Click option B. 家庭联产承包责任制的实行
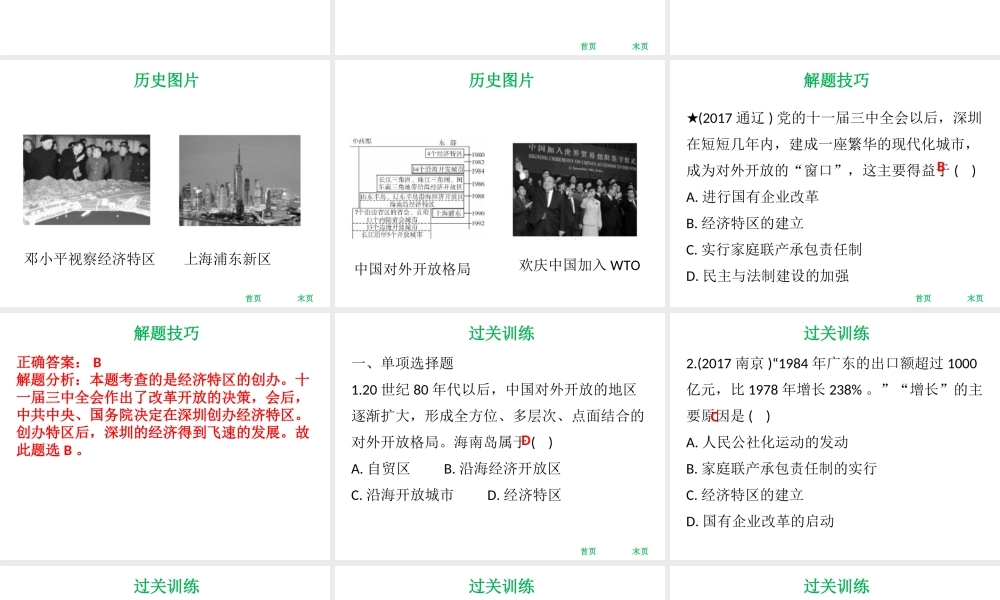Viewport: 1000px width, 600px height. 781,469
